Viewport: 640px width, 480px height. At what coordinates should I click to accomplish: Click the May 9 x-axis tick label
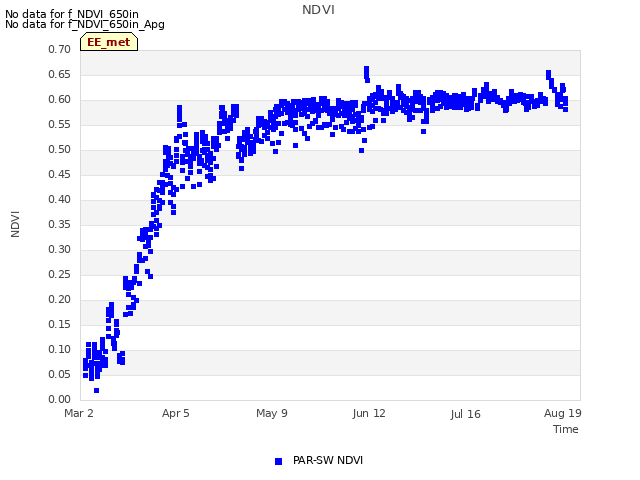pyautogui.click(x=272, y=413)
